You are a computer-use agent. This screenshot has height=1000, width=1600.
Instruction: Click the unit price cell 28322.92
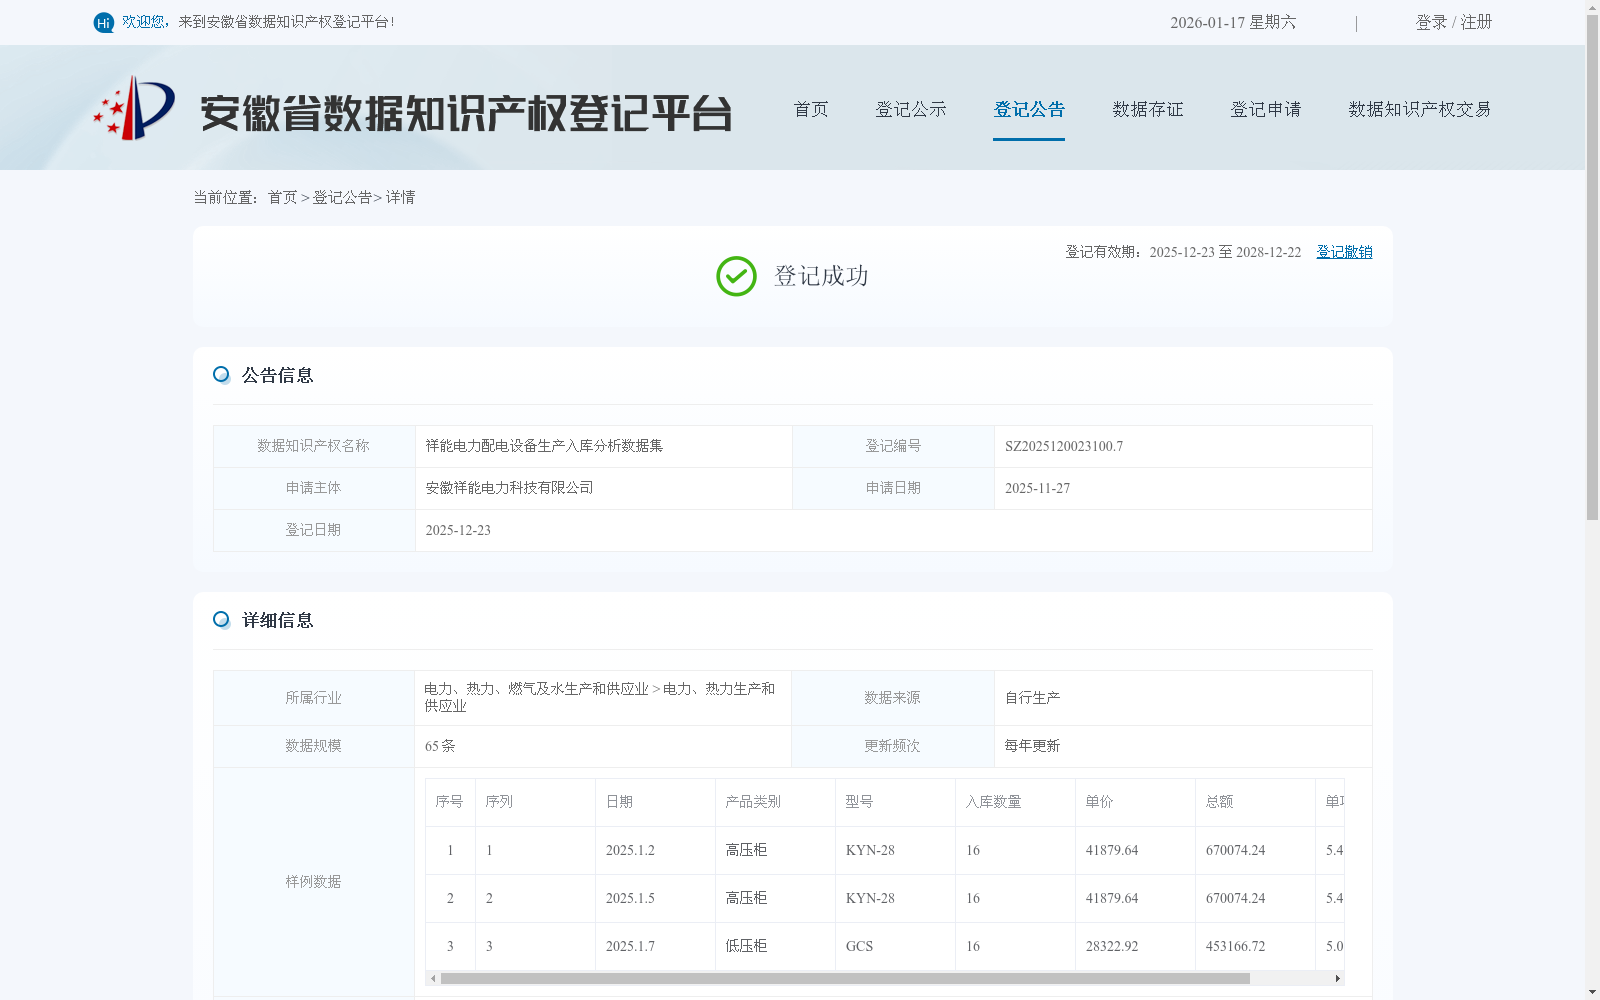1112,946
